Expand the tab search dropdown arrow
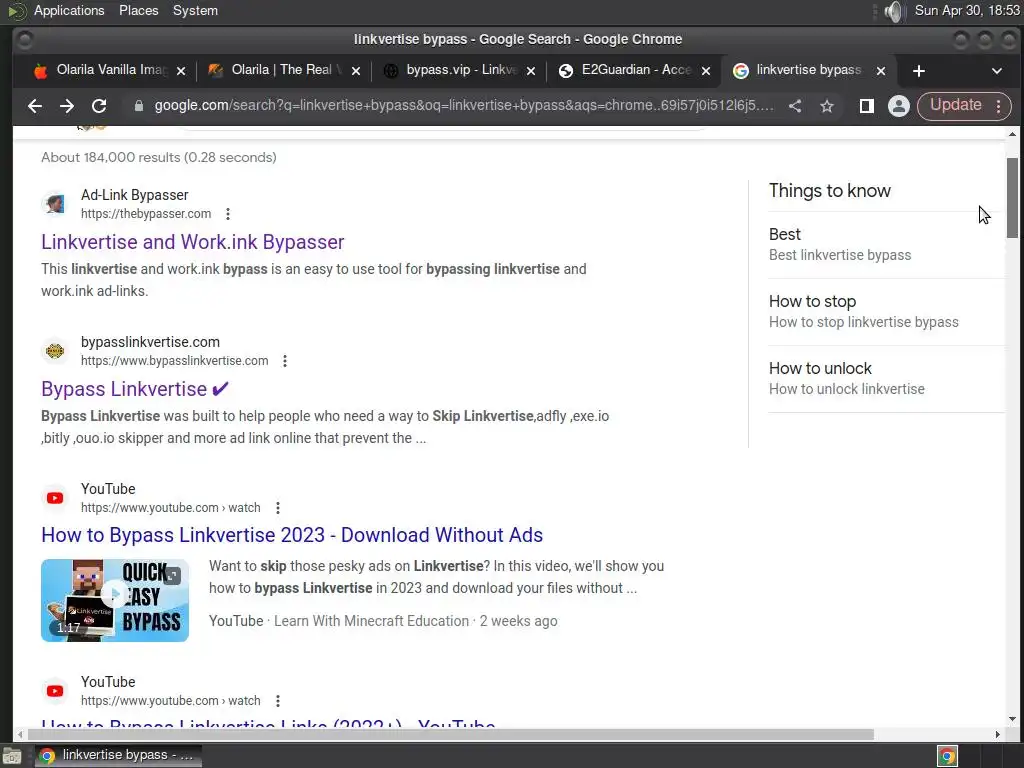The height and width of the screenshot is (768, 1024). 997,71
